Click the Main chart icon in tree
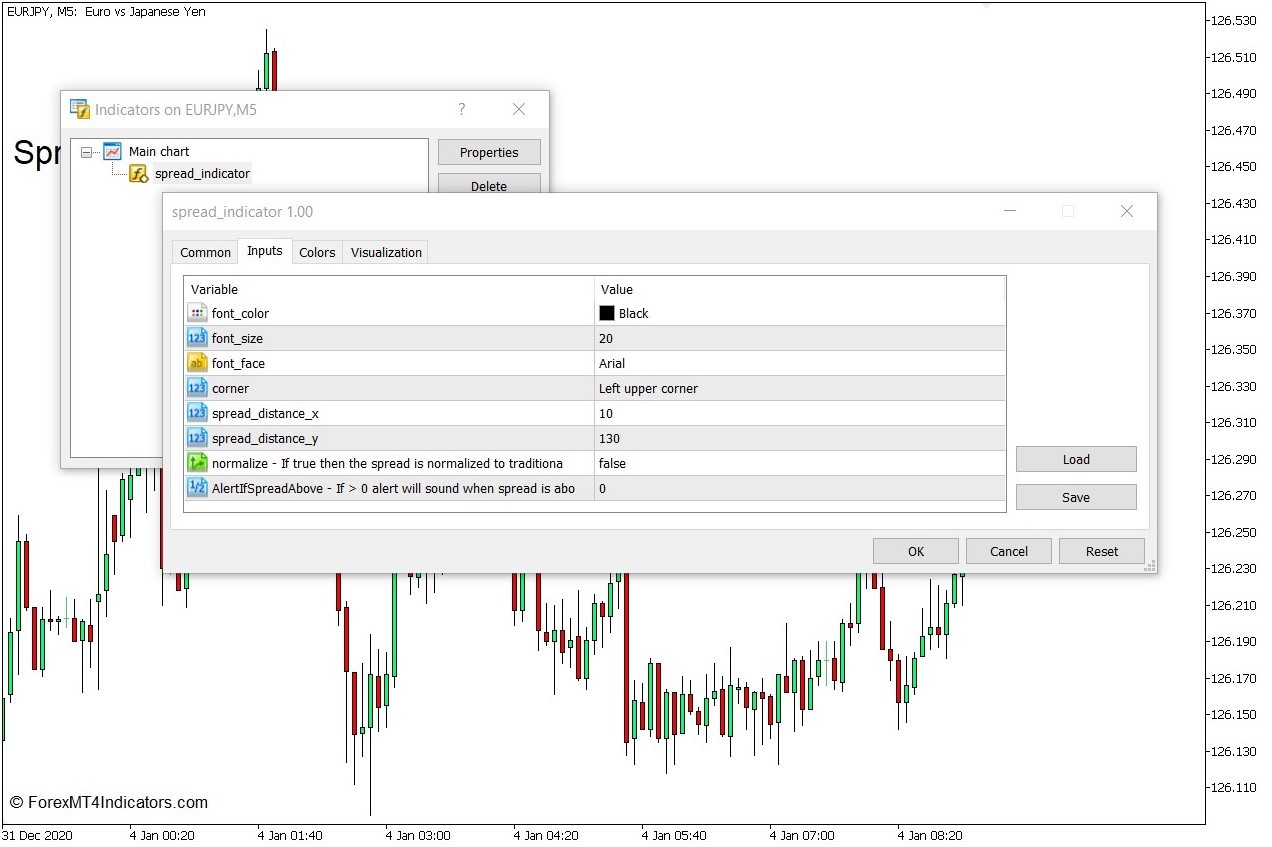This screenshot has width=1272, height=847. [x=112, y=152]
